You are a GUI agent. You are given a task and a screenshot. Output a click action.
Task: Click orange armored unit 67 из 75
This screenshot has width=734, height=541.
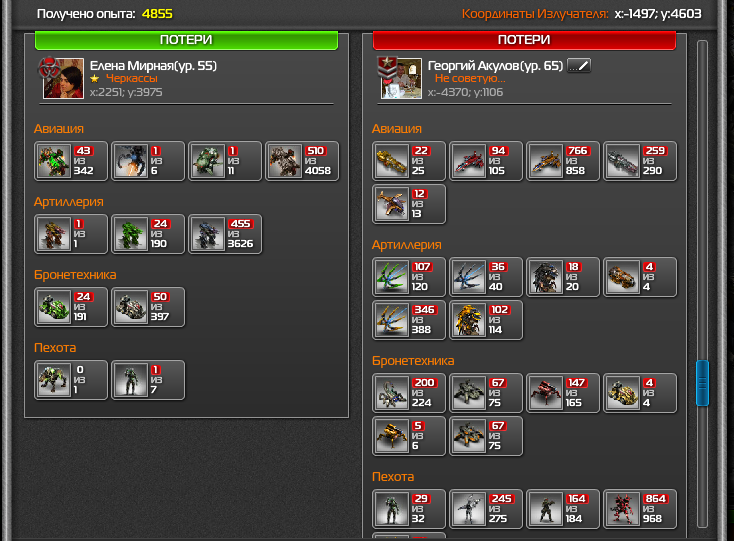486,436
